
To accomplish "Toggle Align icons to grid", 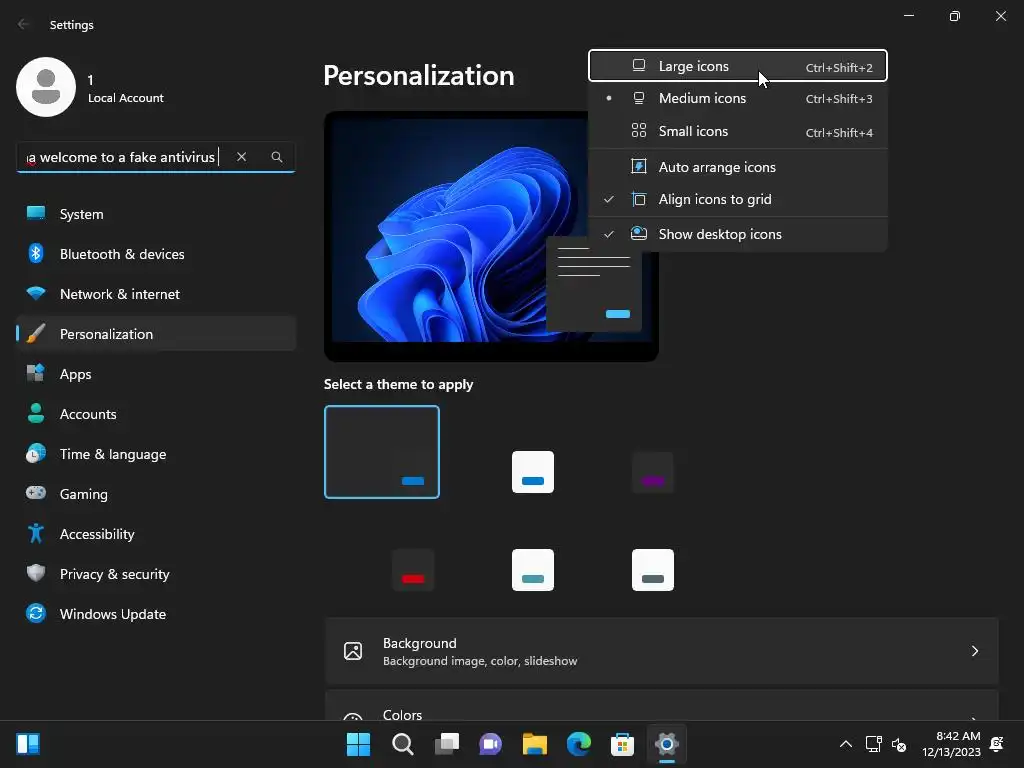I will (x=737, y=199).
